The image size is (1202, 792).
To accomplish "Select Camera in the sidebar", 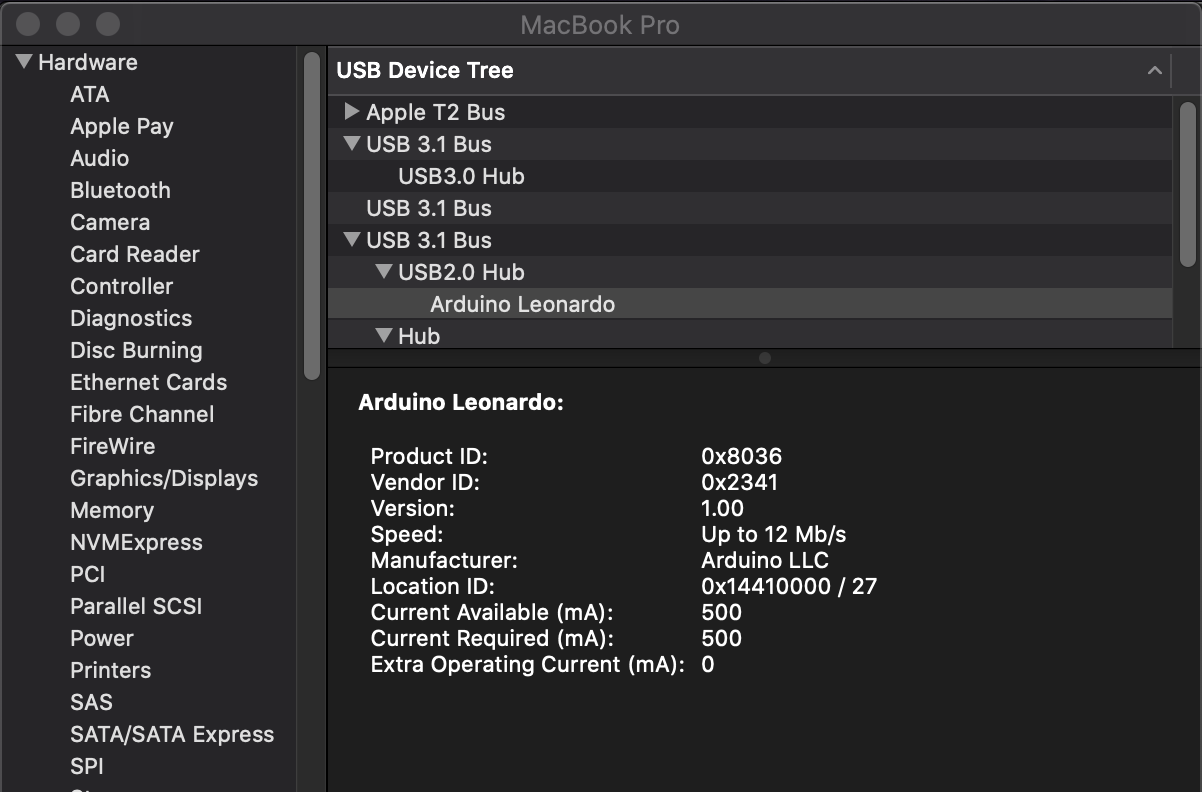I will point(110,222).
